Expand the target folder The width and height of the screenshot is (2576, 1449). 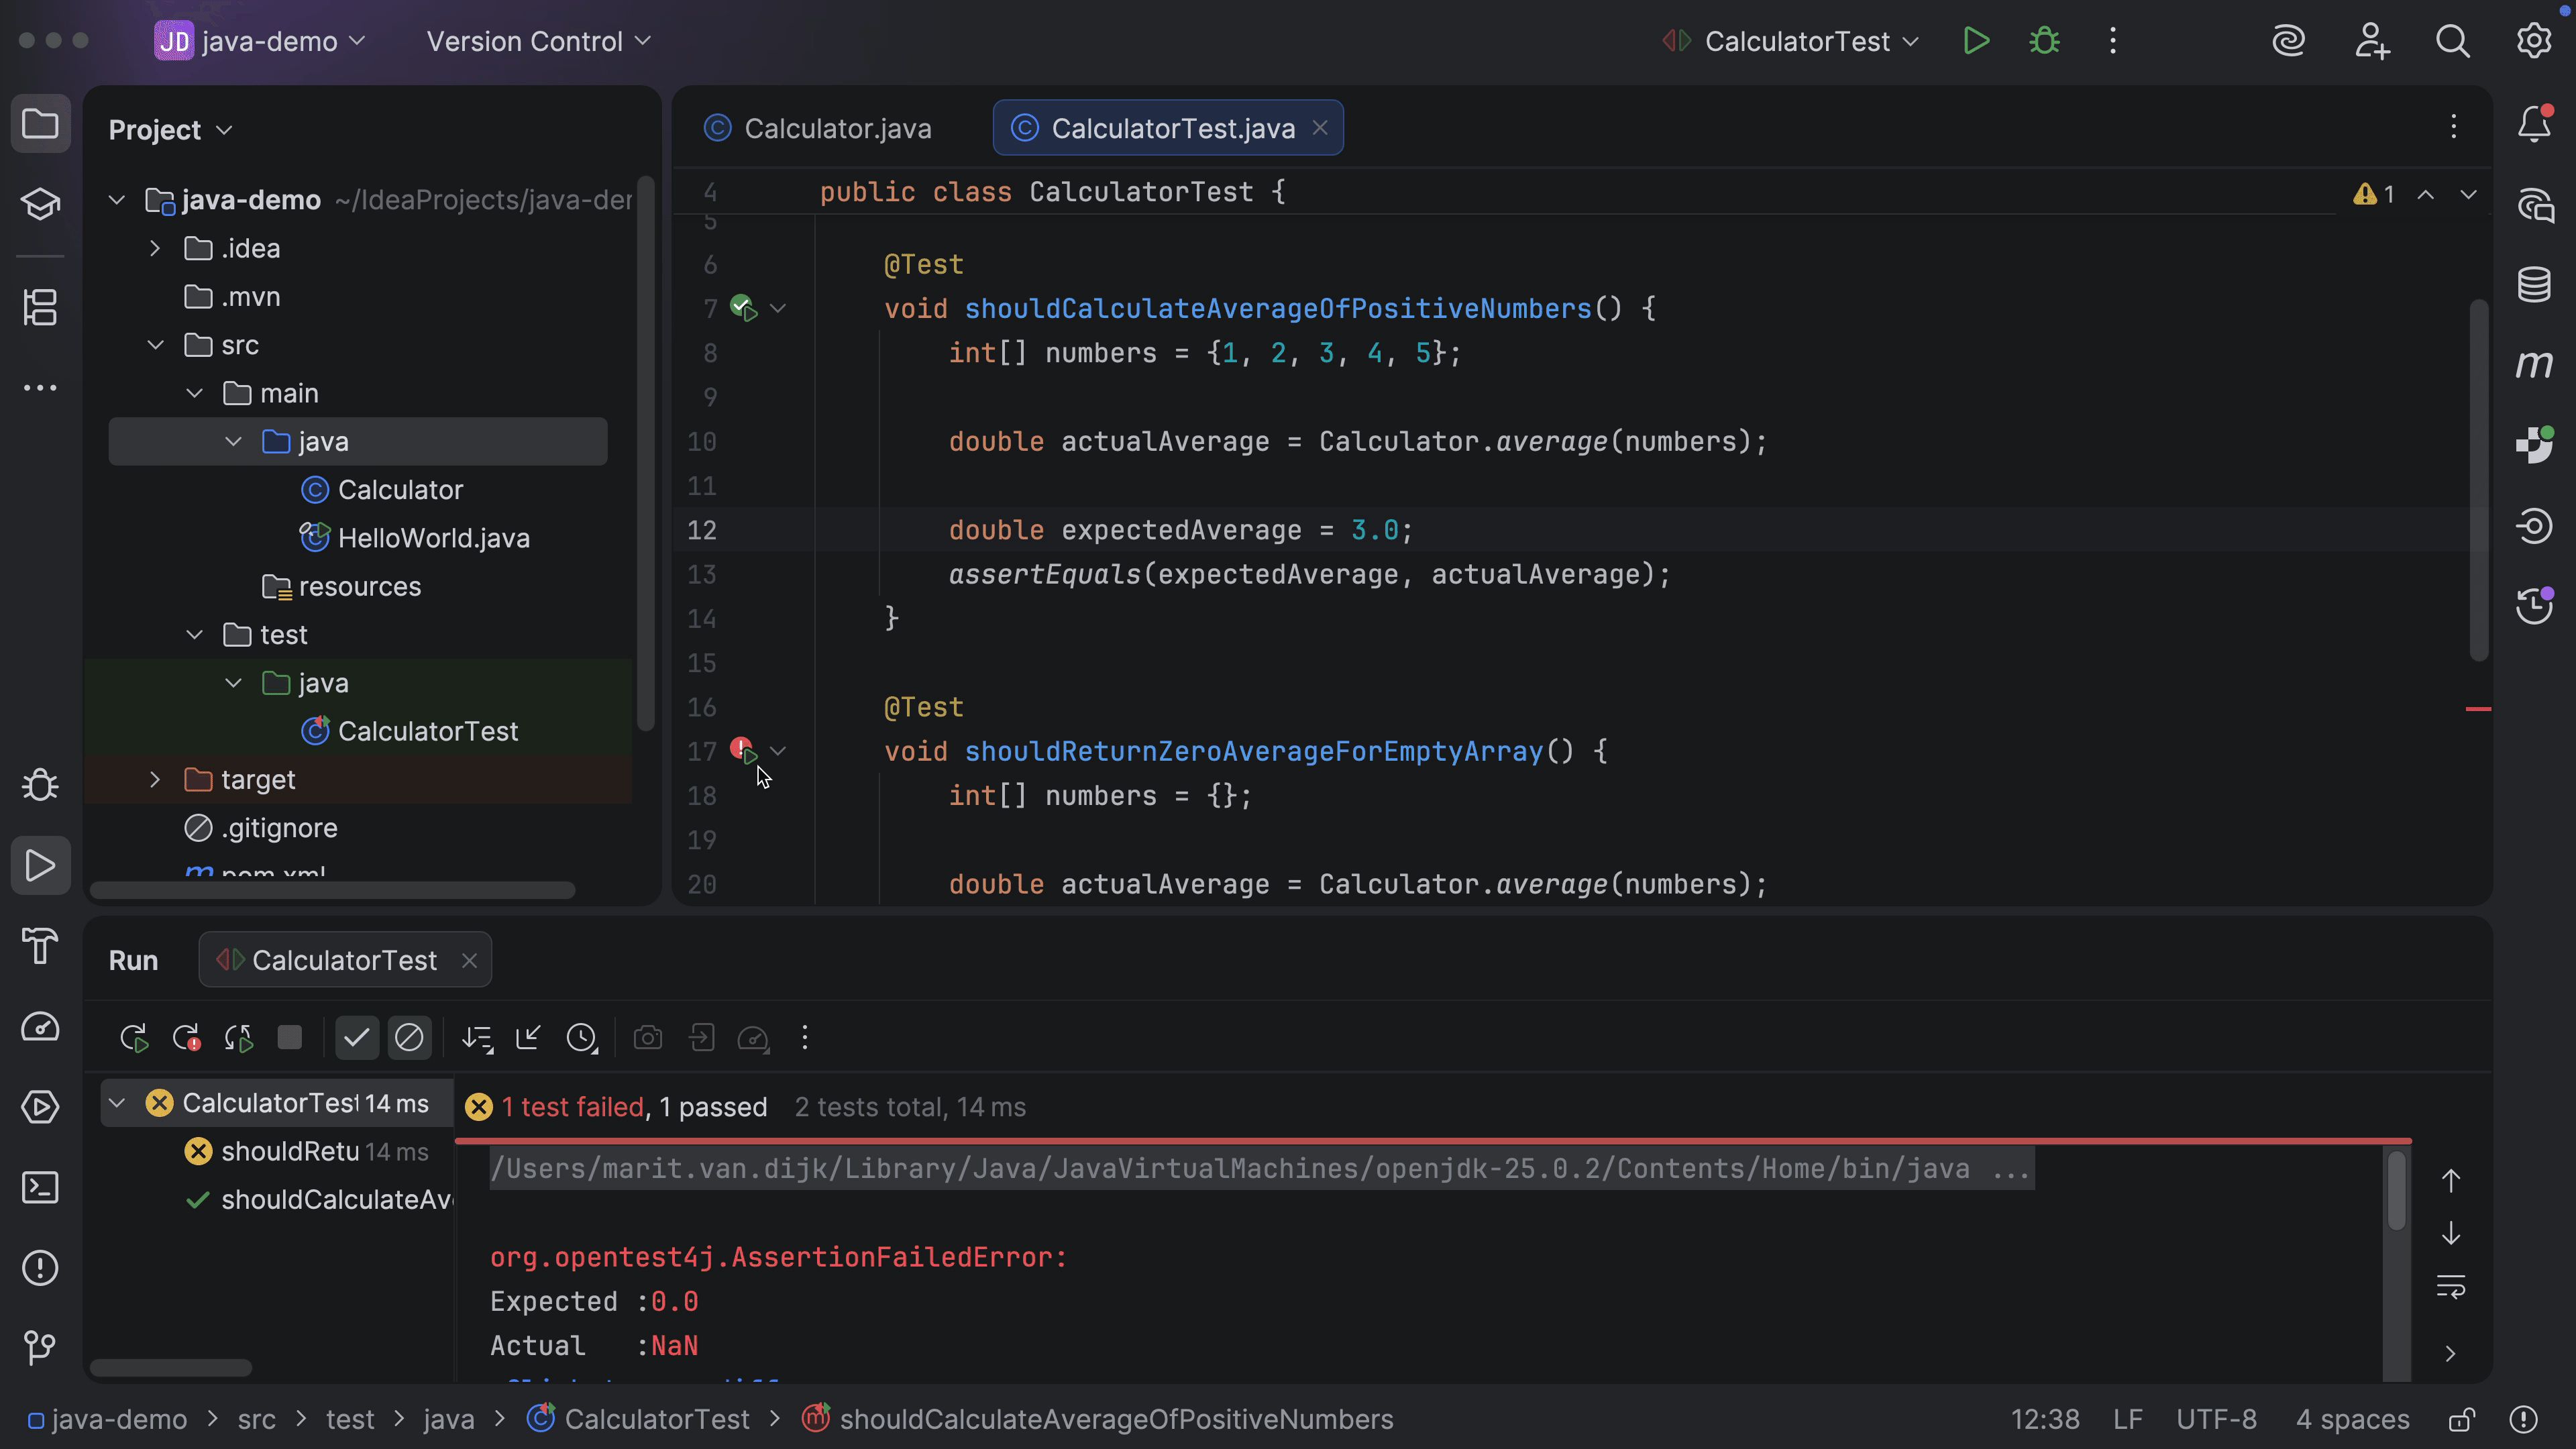click(x=155, y=780)
